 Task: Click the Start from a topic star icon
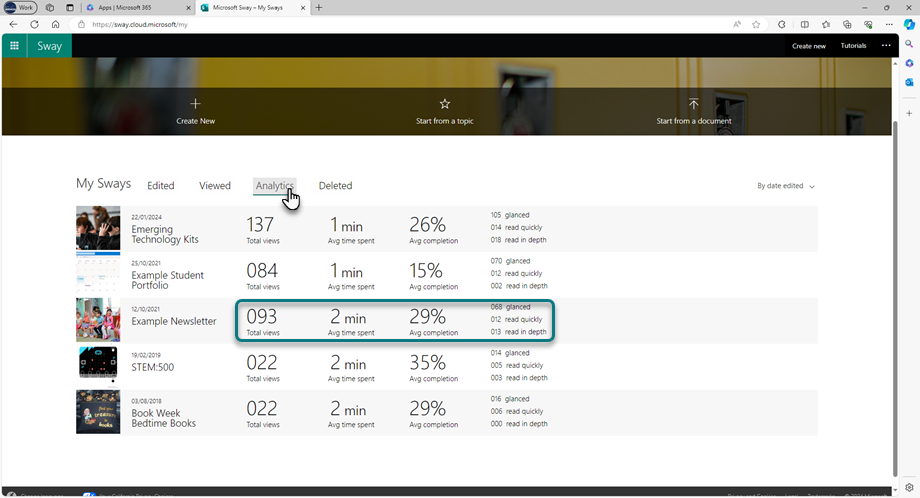[445, 104]
